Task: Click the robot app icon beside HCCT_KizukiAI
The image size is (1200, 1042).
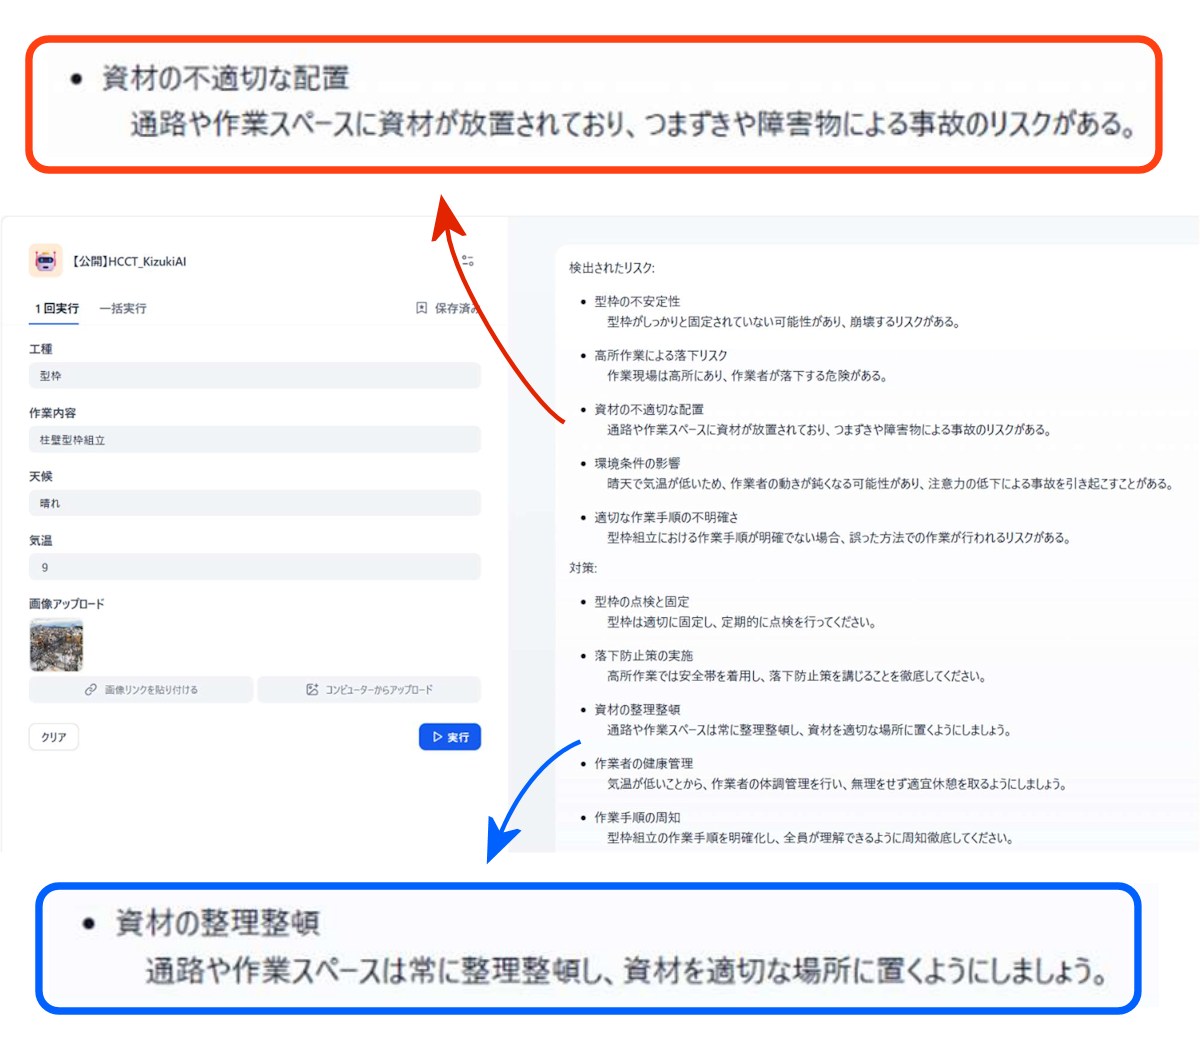Action: tap(45, 260)
